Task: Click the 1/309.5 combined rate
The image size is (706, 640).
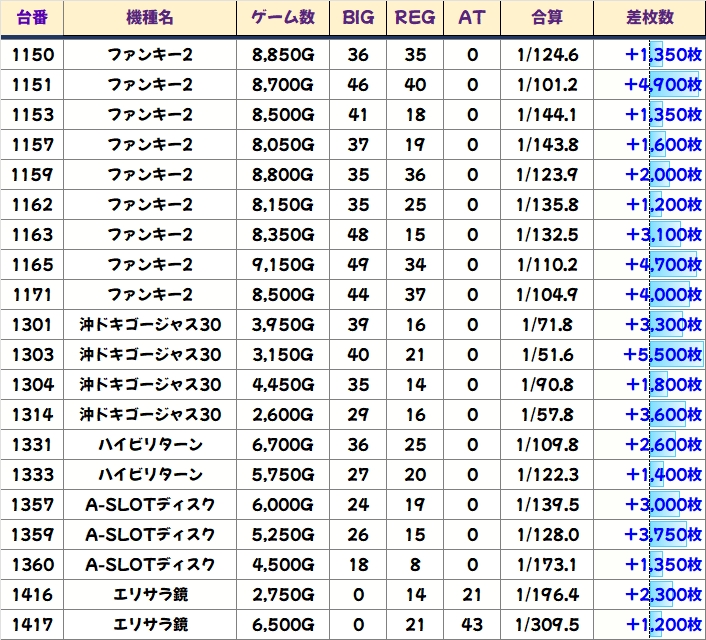Action: (x=548, y=625)
